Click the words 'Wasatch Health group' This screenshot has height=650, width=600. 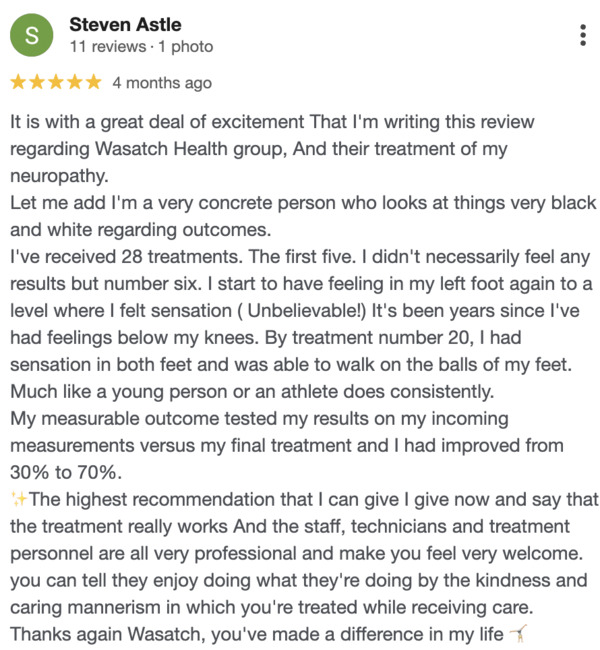tap(191, 149)
